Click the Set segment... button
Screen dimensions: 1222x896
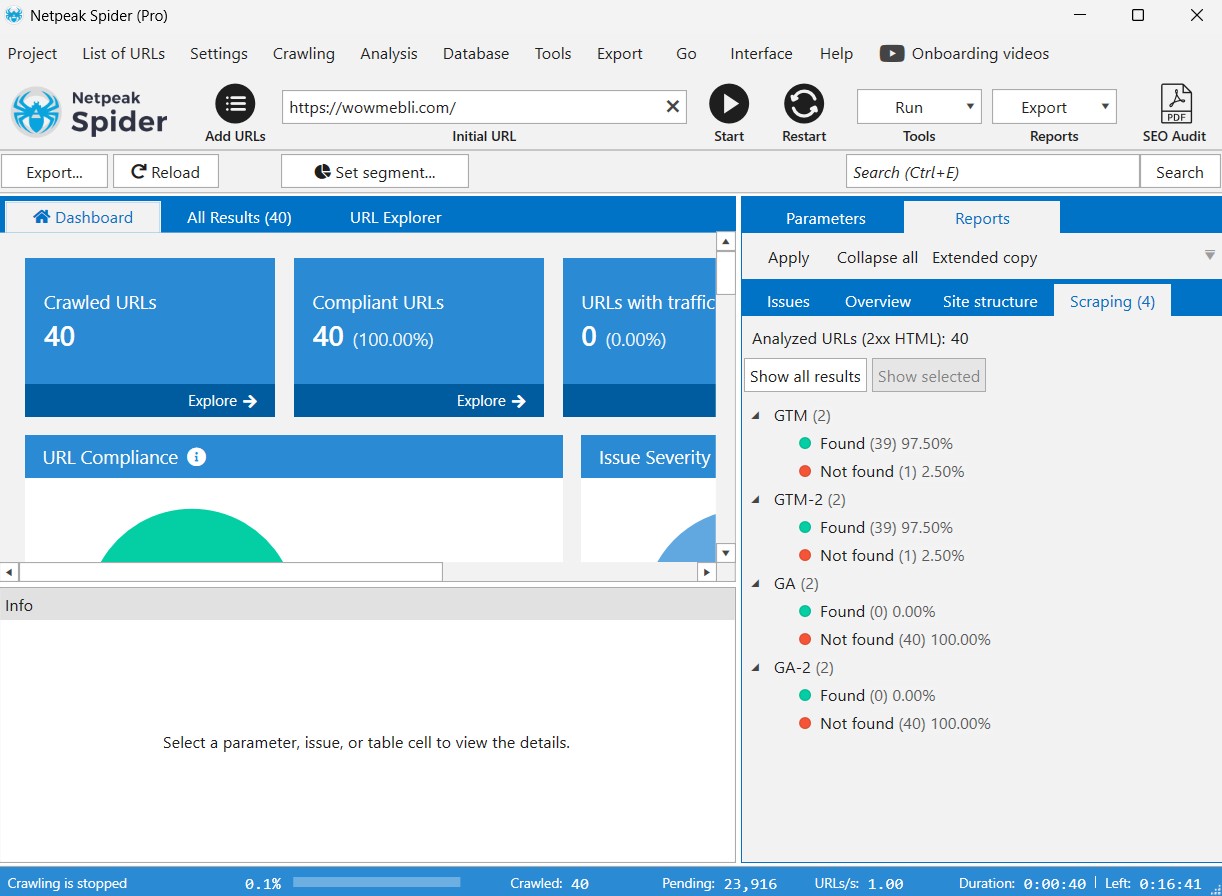[x=375, y=172]
